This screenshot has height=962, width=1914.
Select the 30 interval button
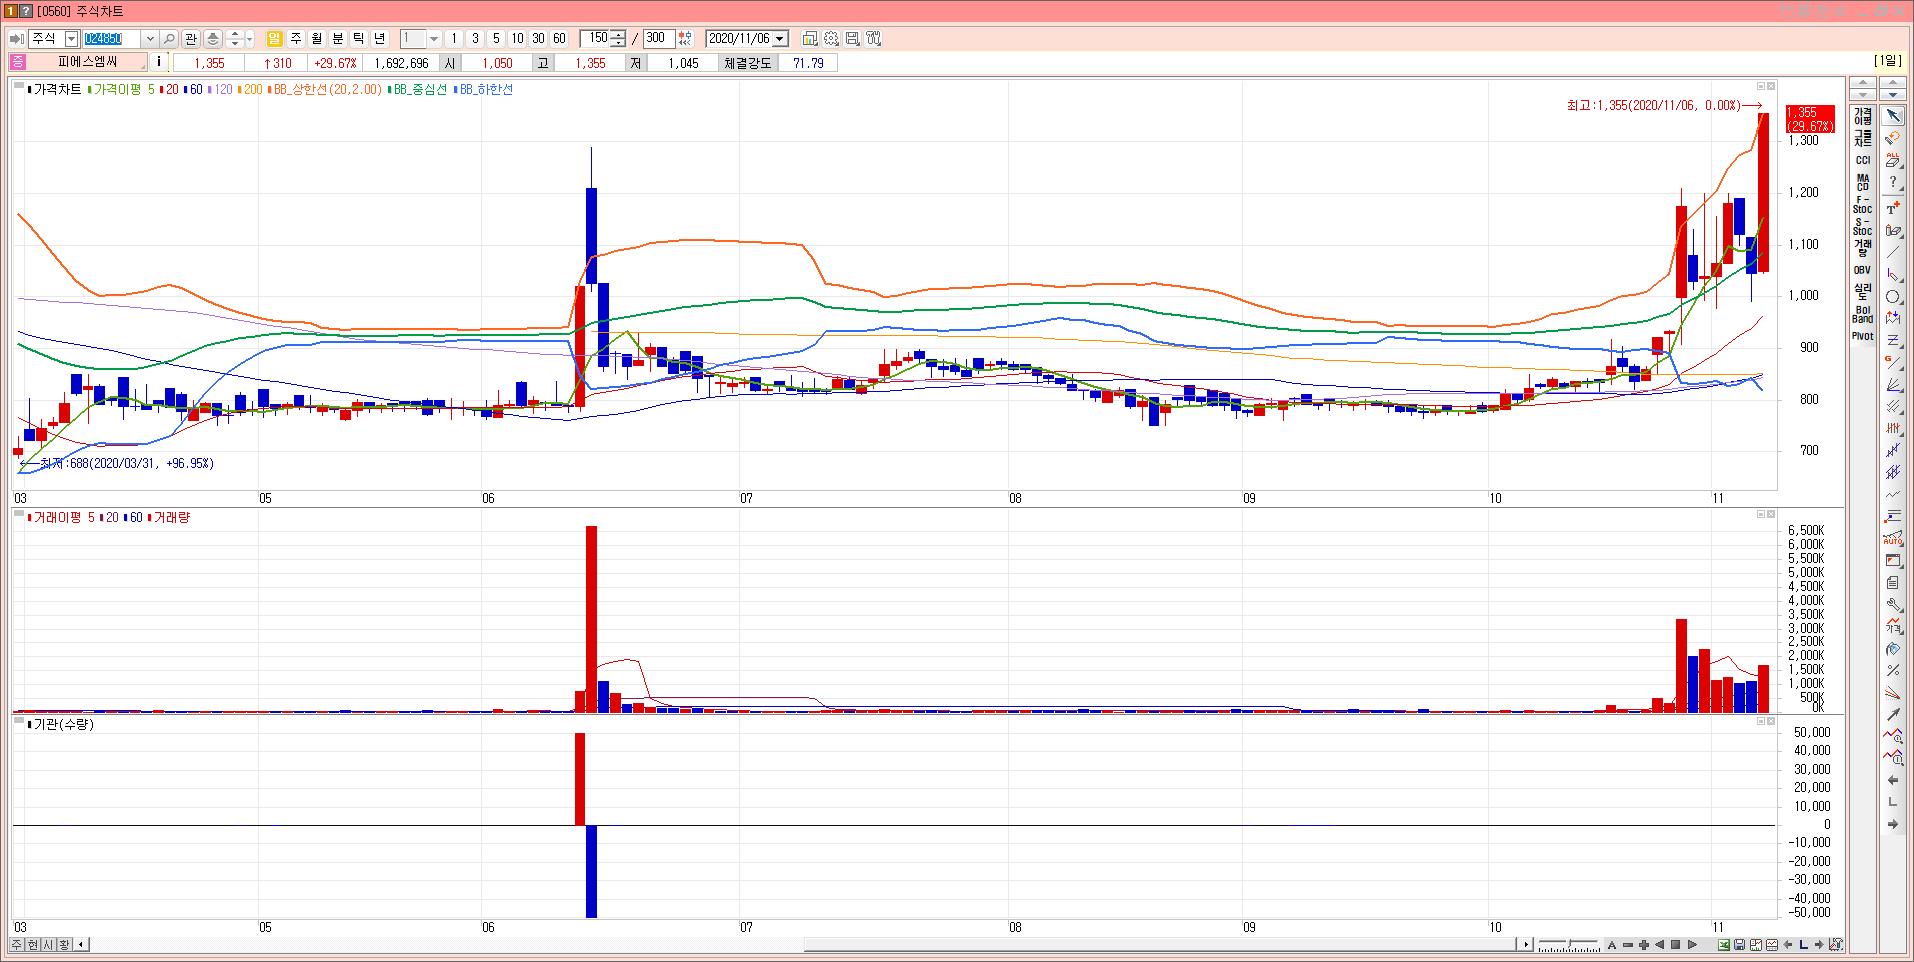pos(538,38)
